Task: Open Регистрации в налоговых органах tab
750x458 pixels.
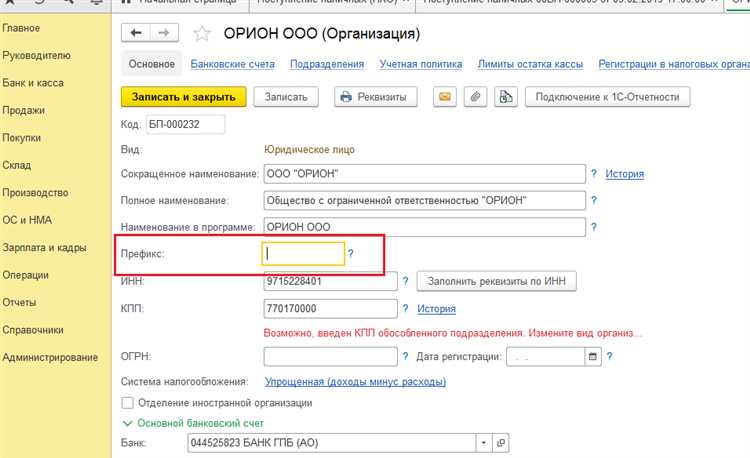Action: click(674, 64)
